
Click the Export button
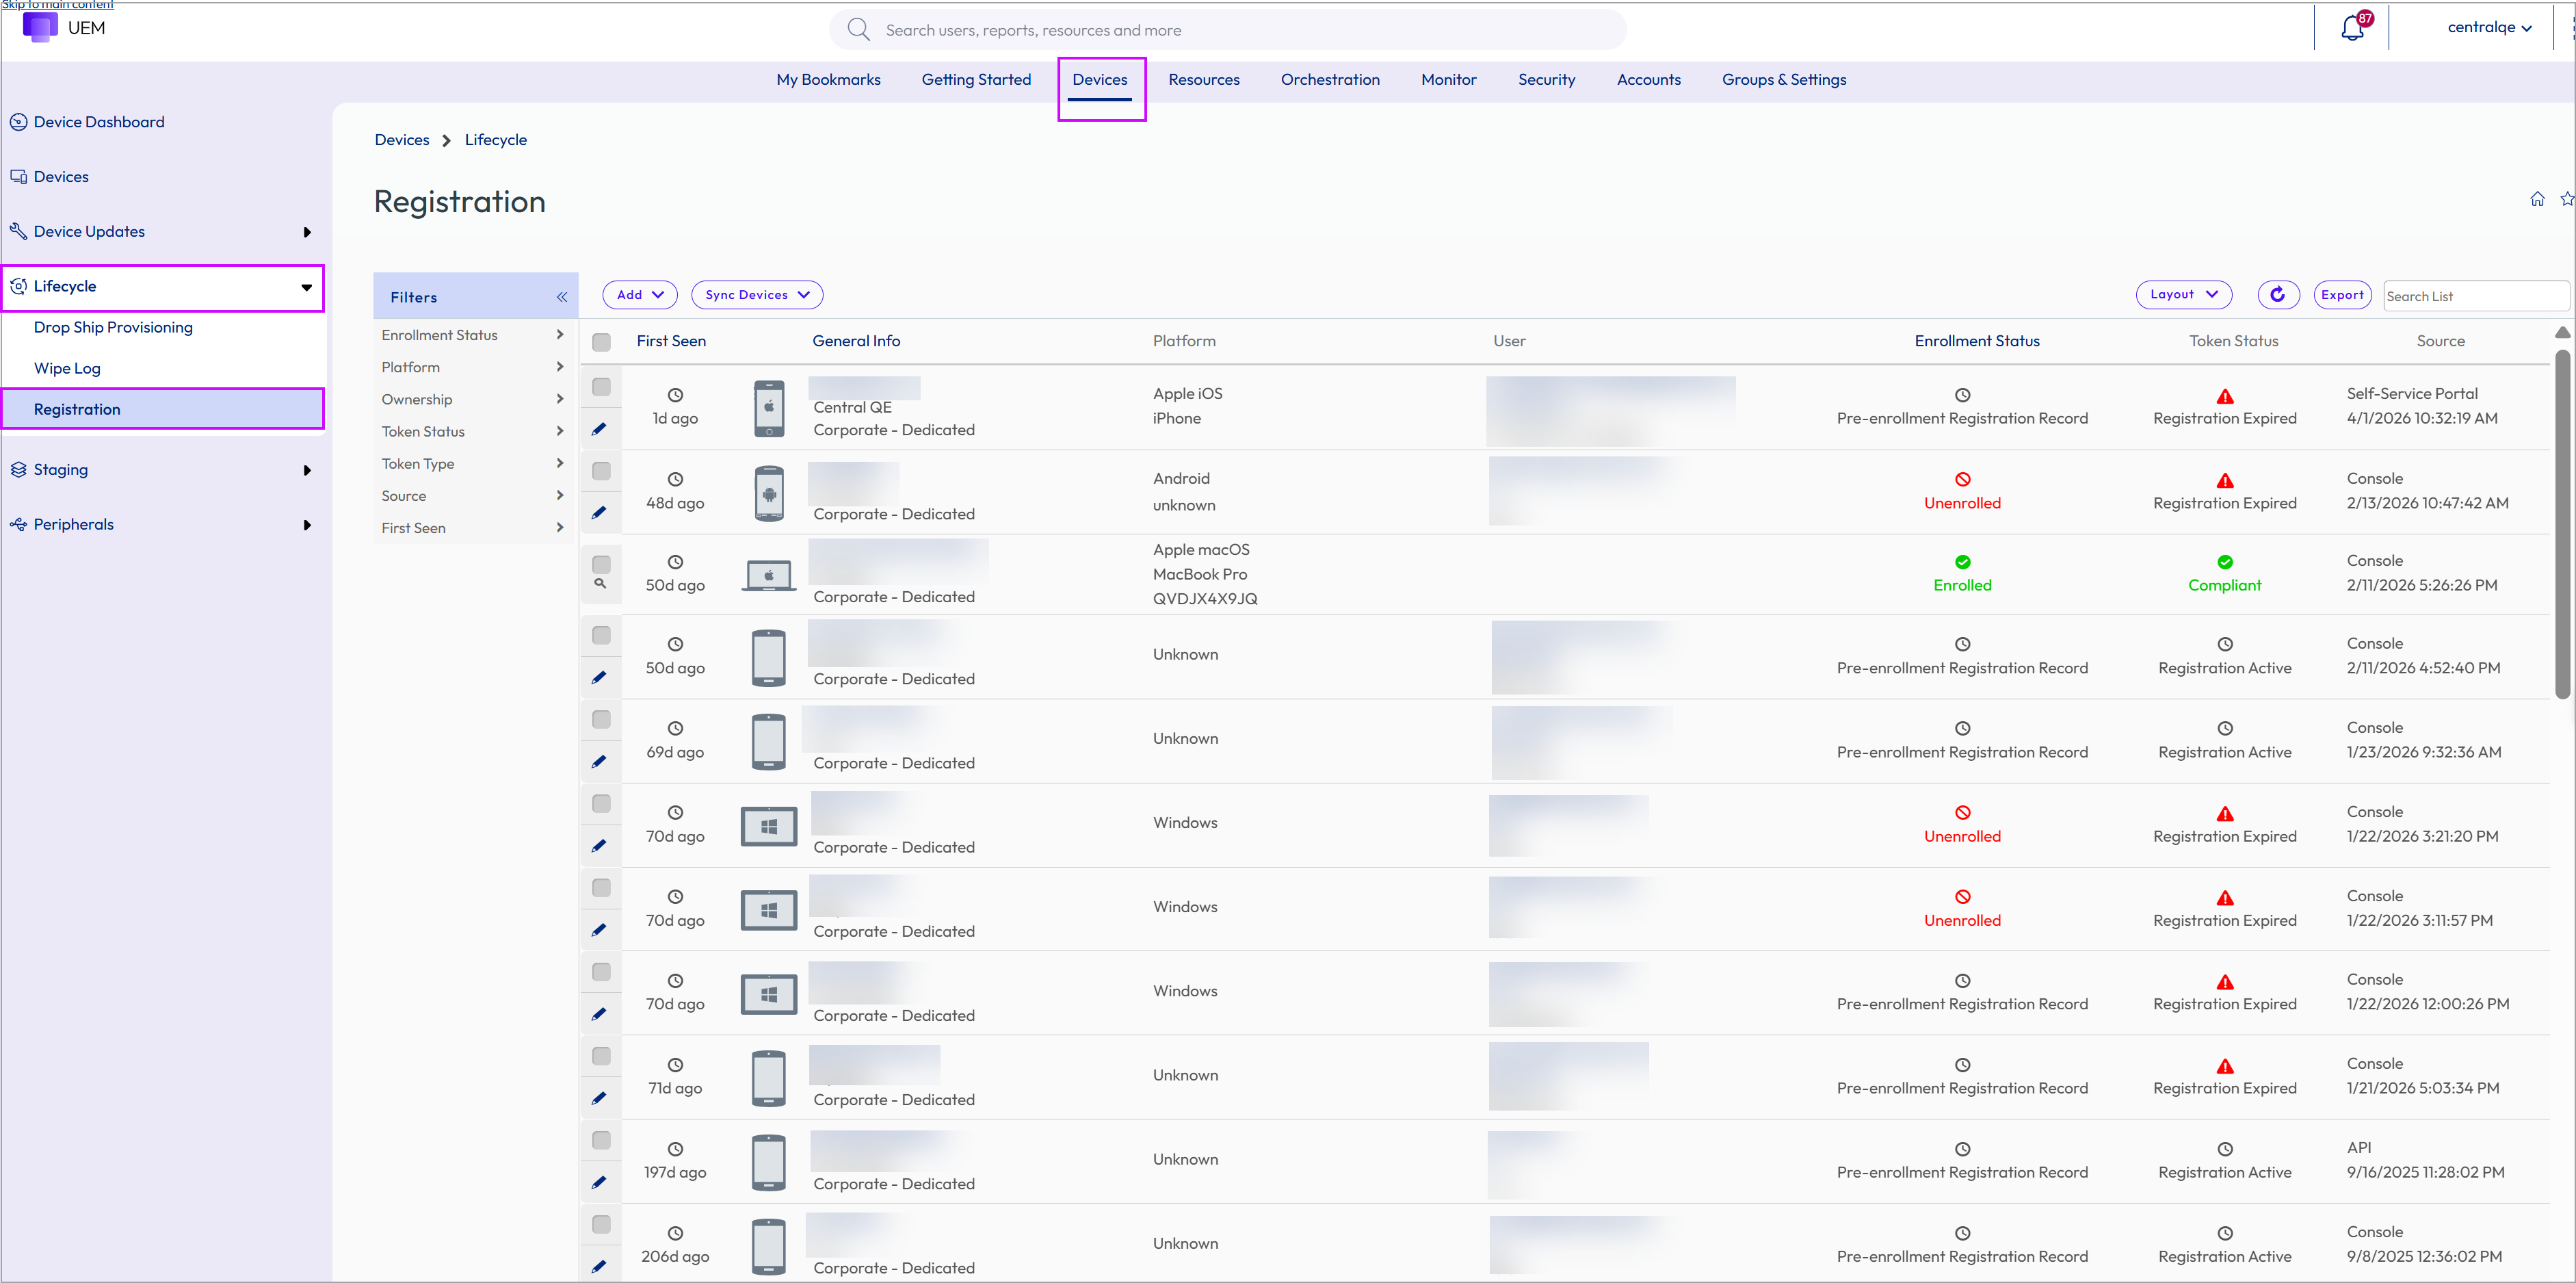tap(2342, 294)
